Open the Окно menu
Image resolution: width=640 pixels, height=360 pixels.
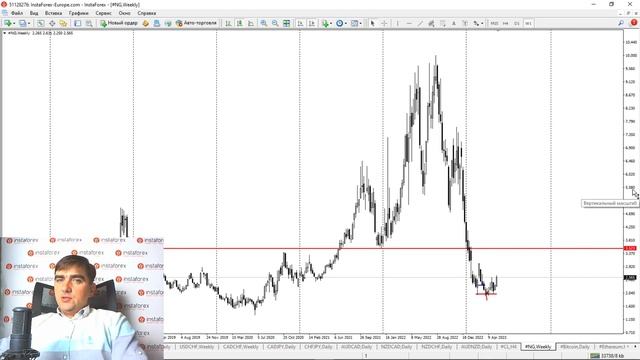(124, 13)
